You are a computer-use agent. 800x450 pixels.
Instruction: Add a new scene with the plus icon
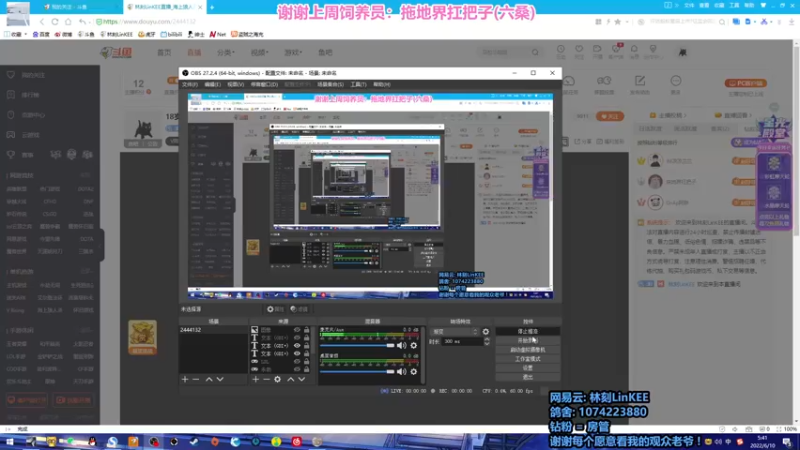(185, 379)
